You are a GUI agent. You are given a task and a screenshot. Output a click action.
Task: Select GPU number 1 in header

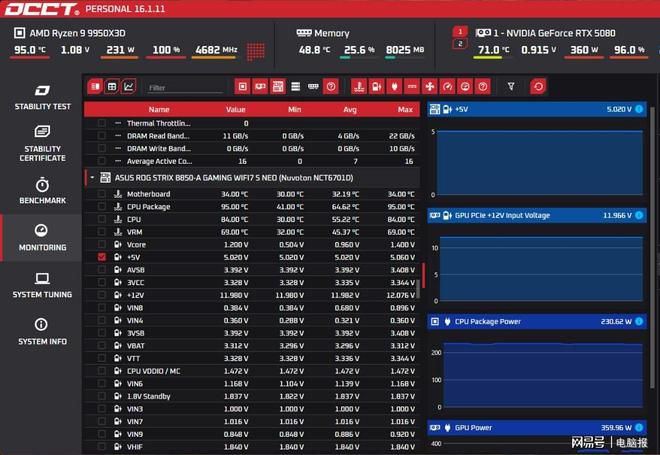[x=460, y=32]
